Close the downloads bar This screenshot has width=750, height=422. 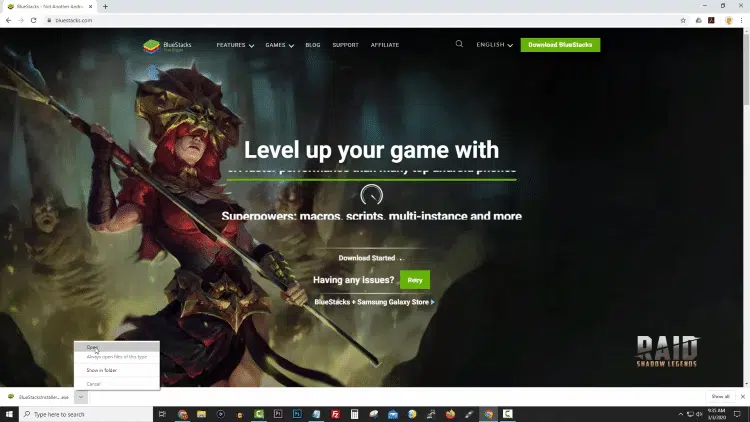(x=742, y=397)
